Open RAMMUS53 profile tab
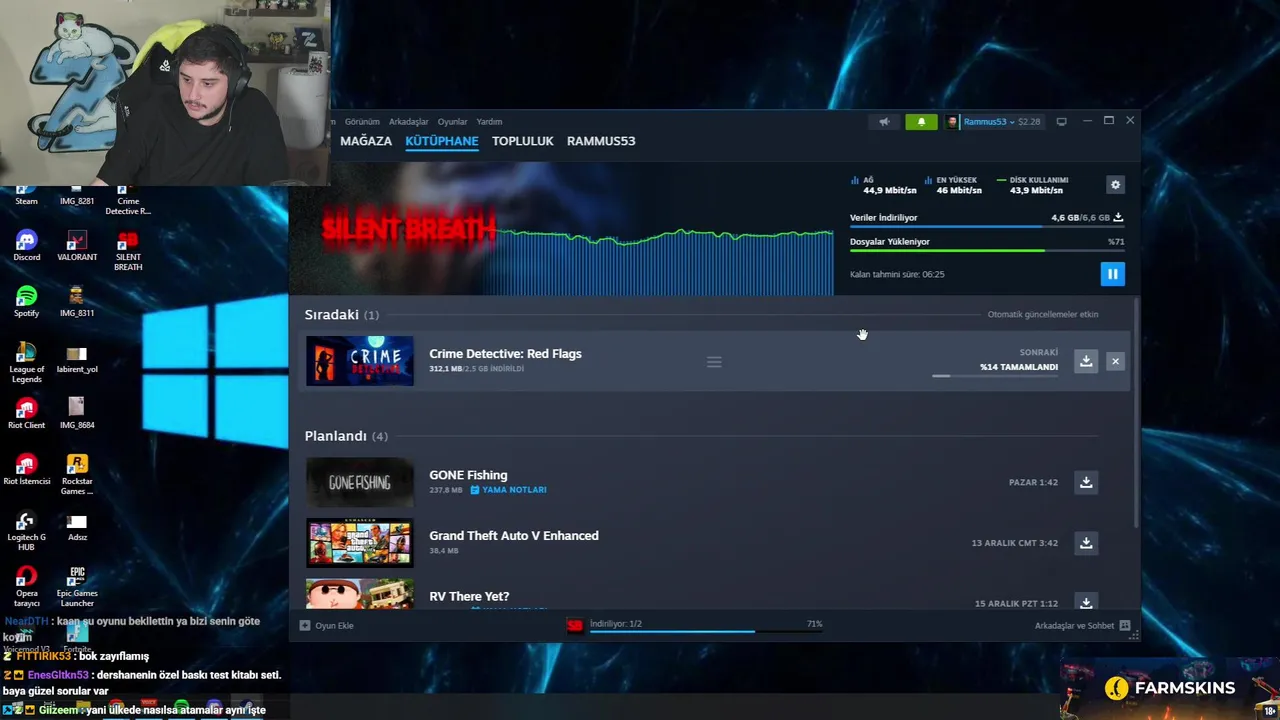The height and width of the screenshot is (720, 1280). coord(601,141)
